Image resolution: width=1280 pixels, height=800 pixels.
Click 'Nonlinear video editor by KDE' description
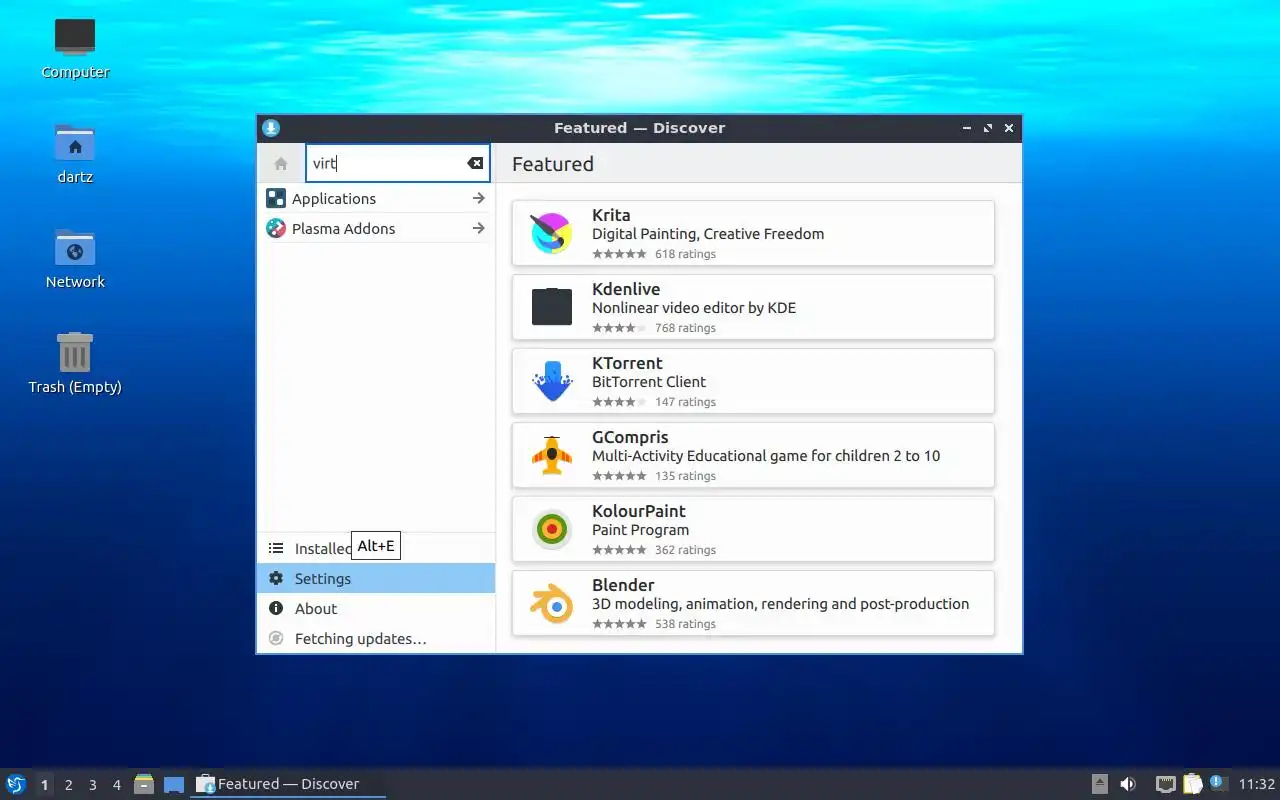pyautogui.click(x=694, y=308)
